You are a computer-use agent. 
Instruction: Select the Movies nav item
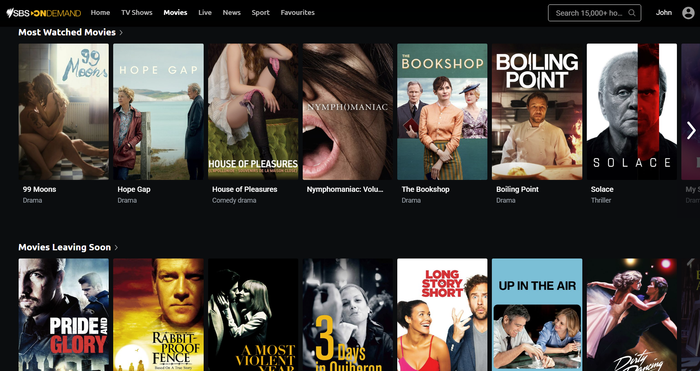click(x=175, y=13)
